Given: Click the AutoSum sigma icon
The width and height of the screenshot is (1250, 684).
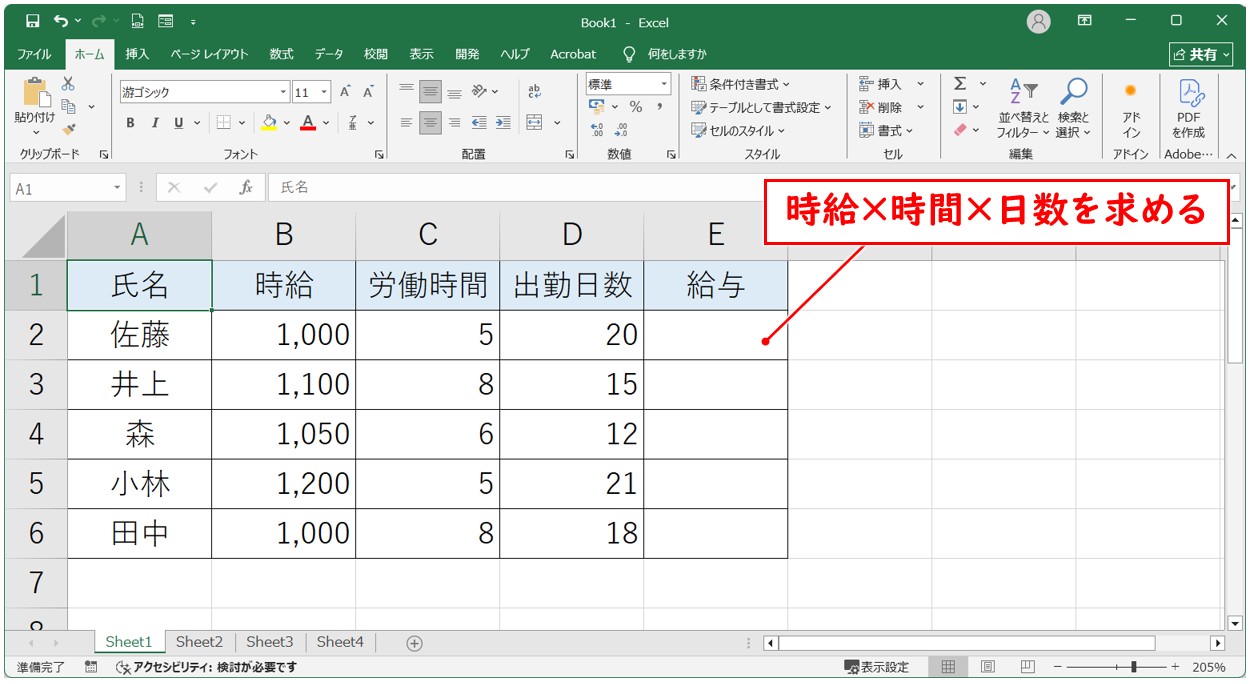Looking at the screenshot, I should point(960,84).
